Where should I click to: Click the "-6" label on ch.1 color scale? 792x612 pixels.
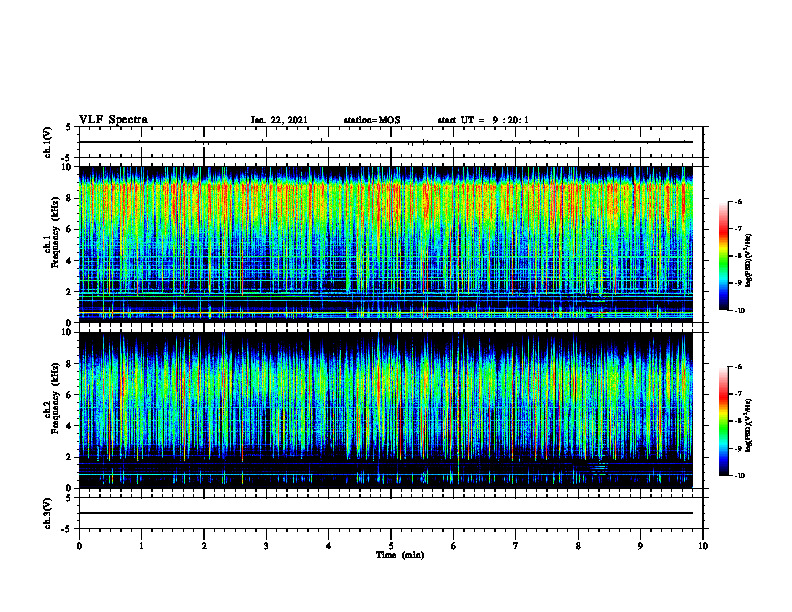click(x=738, y=202)
